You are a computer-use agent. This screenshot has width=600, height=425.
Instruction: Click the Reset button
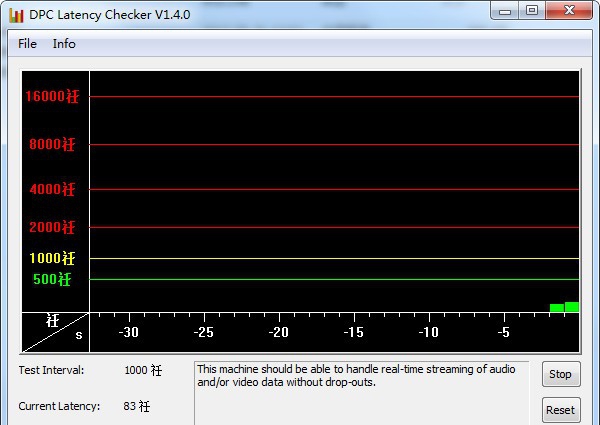[x=561, y=410]
